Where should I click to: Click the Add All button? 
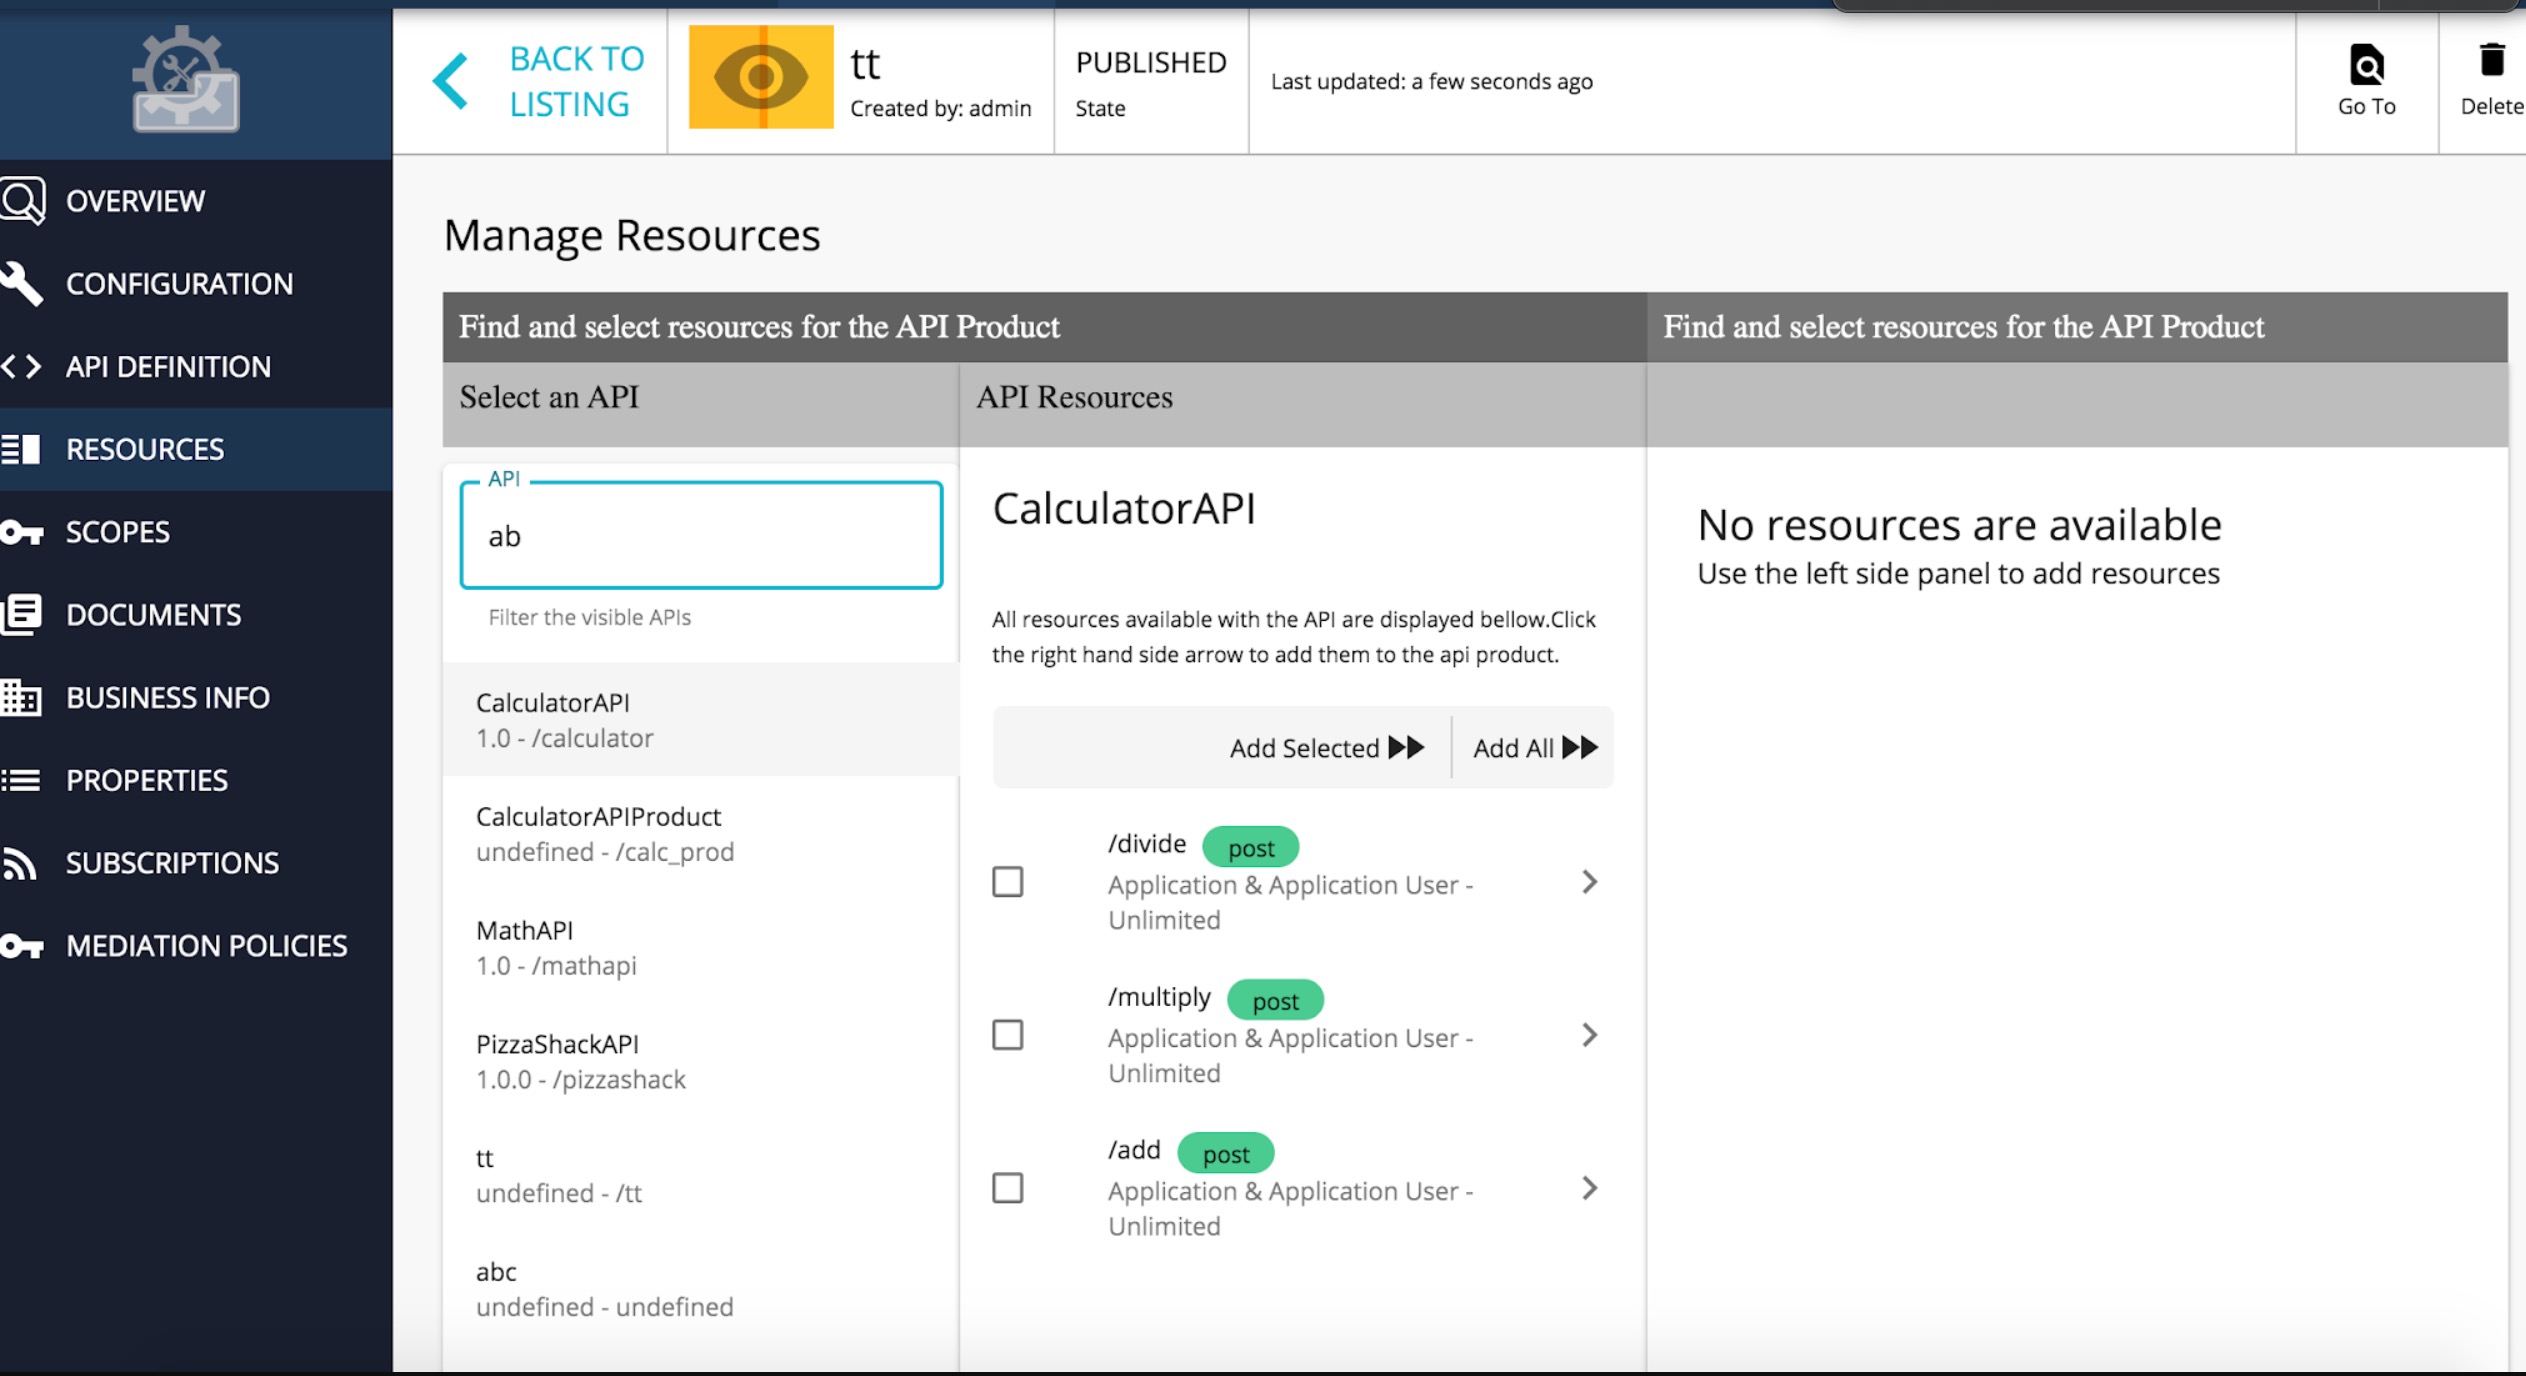click(1532, 747)
